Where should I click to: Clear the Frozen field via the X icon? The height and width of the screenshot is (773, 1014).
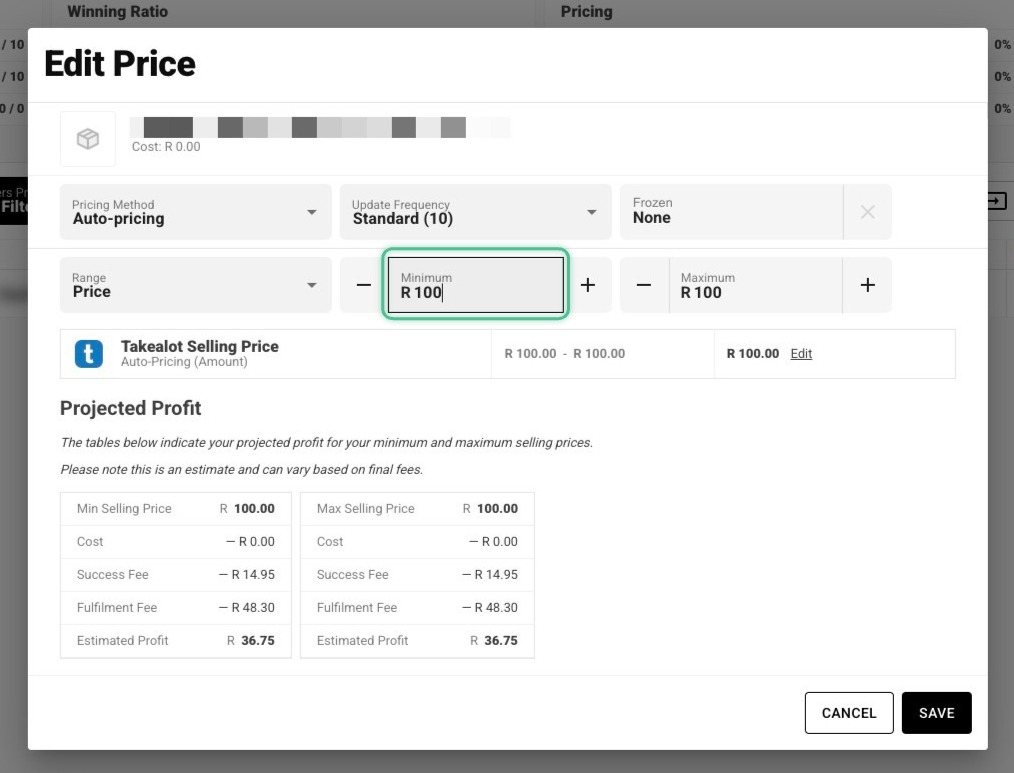(868, 212)
